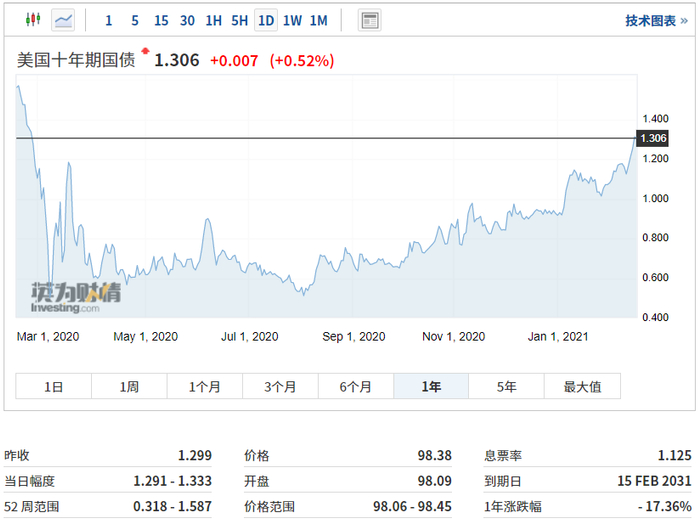The width and height of the screenshot is (700, 524).
Task: Switch to area line chart type
Action: 63,20
